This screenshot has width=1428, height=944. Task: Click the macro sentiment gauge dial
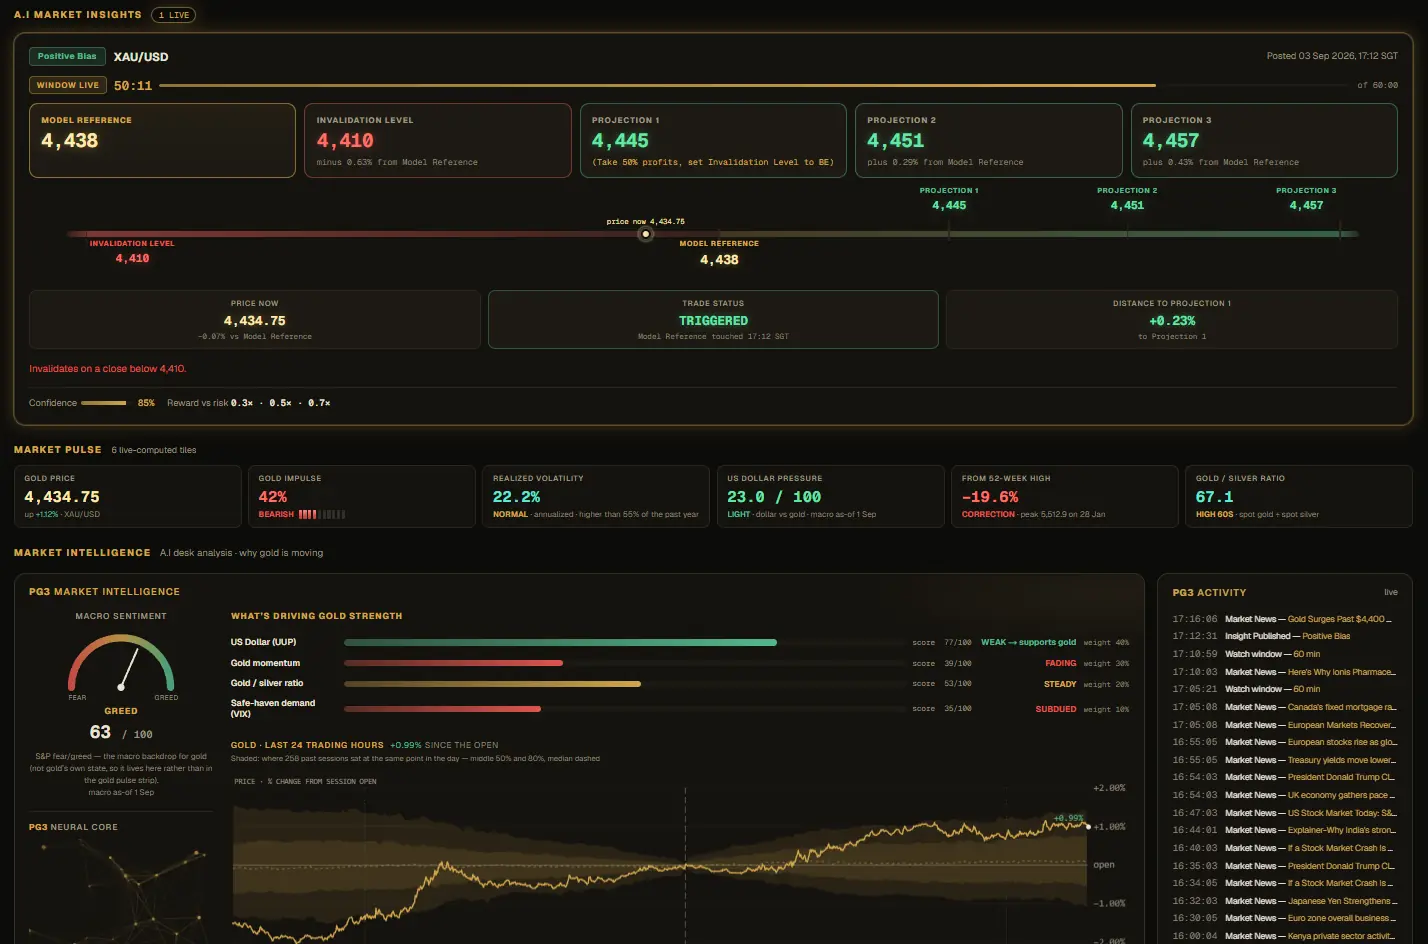coord(121,663)
